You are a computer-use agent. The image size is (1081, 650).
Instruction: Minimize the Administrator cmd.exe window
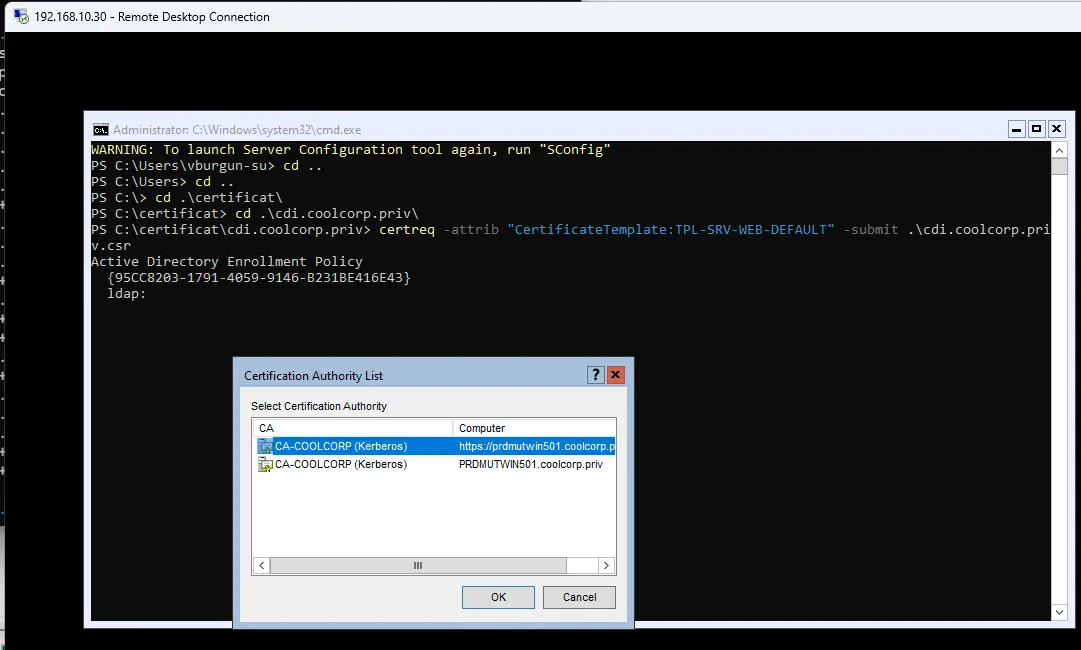coord(1017,129)
